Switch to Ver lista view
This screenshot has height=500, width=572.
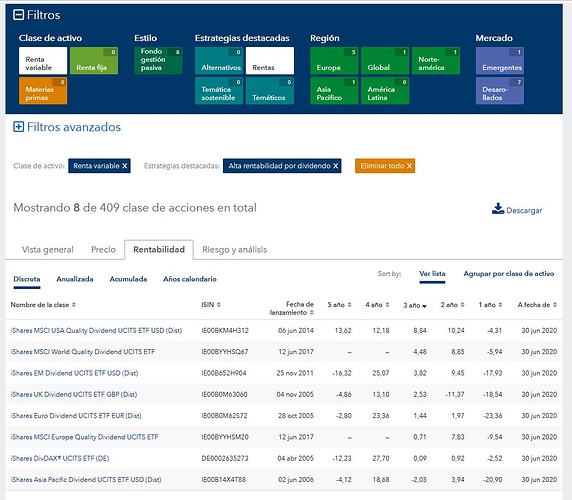coord(432,274)
